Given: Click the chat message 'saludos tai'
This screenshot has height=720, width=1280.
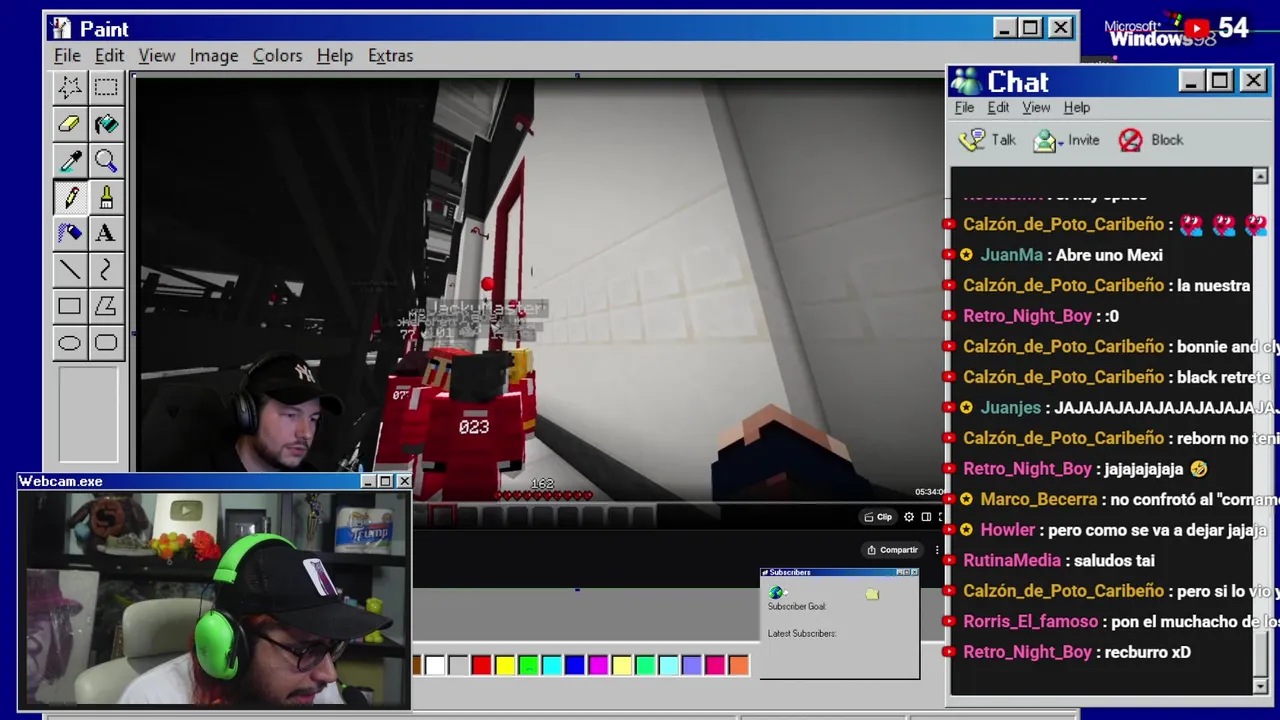Looking at the screenshot, I should (x=1114, y=561).
